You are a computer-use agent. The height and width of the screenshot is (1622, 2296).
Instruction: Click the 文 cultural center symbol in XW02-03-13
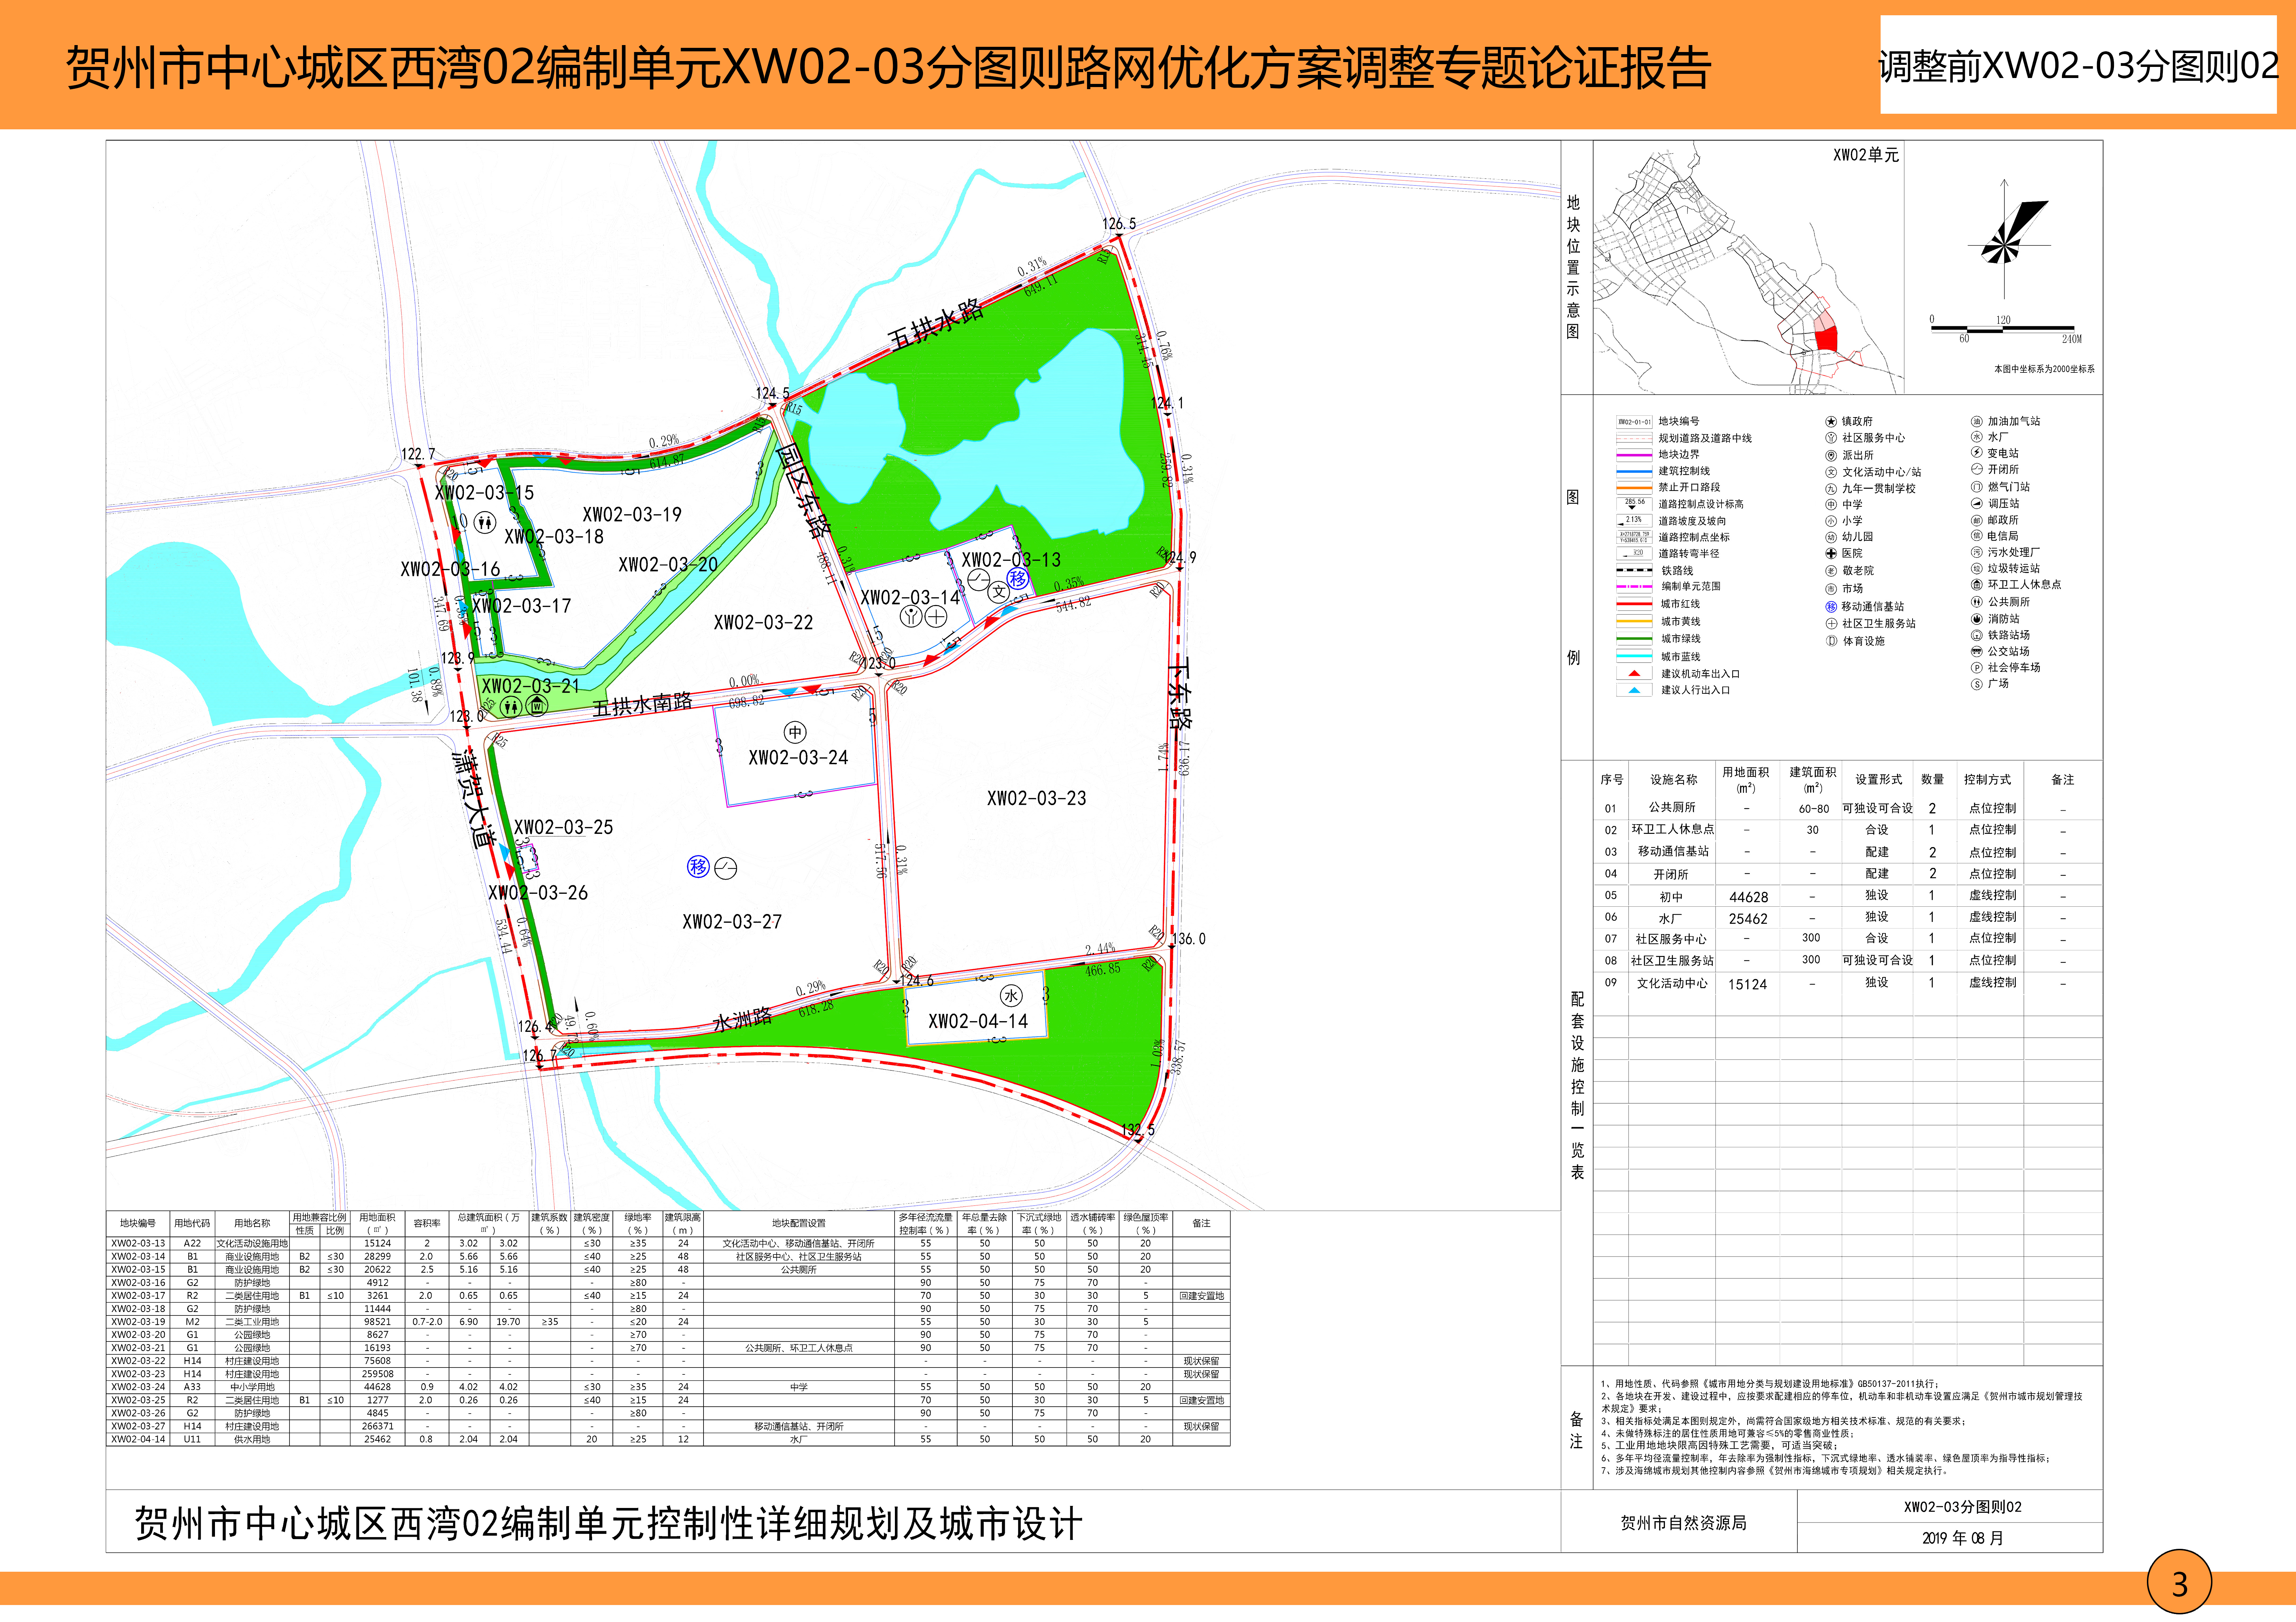(999, 592)
